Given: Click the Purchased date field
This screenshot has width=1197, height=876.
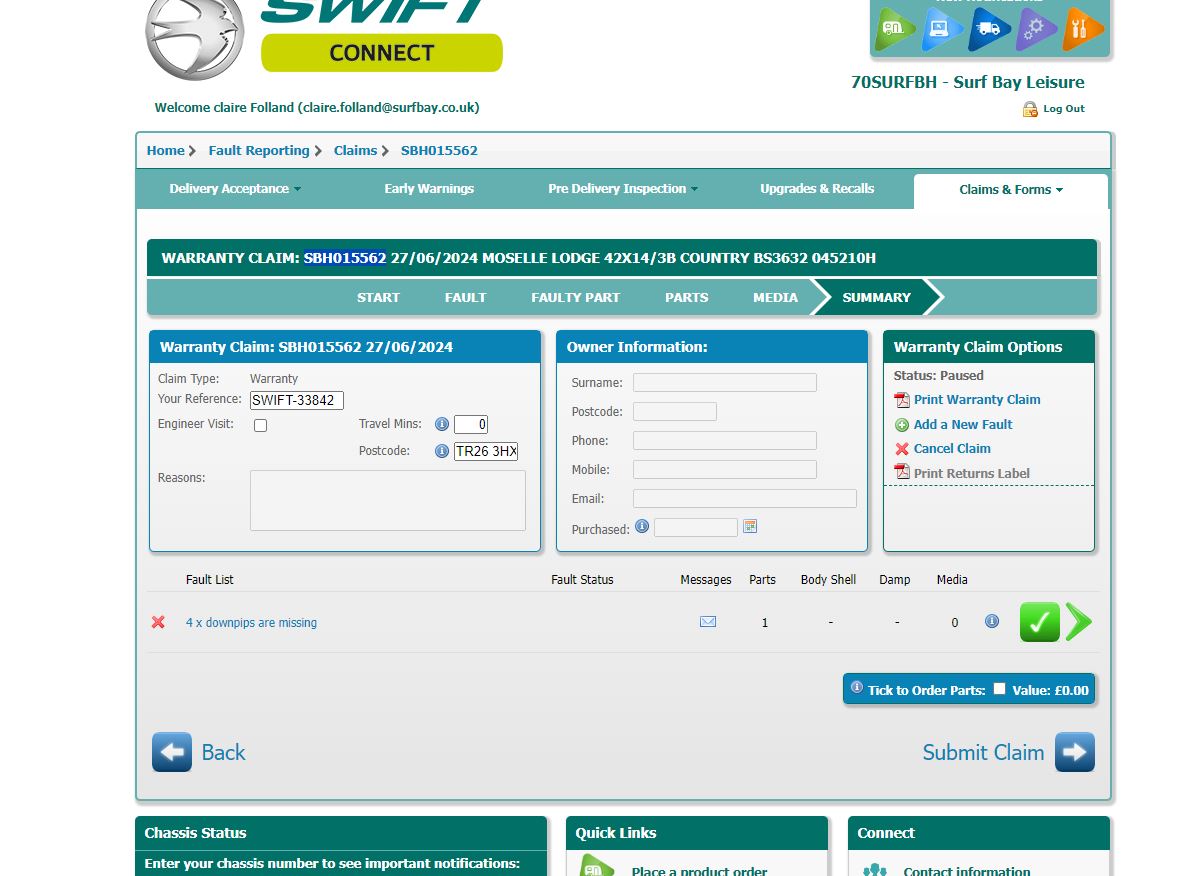Looking at the screenshot, I should 695,527.
